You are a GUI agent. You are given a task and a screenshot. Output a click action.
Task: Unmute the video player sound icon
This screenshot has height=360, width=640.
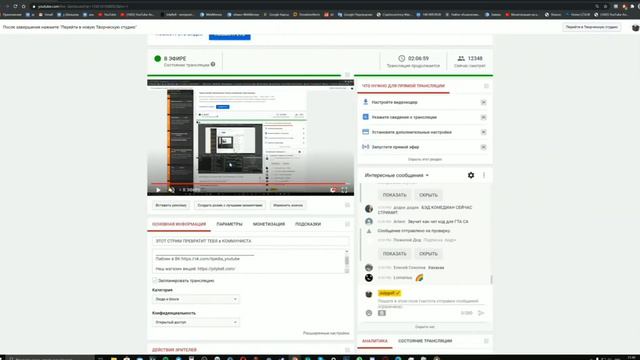tap(171, 190)
